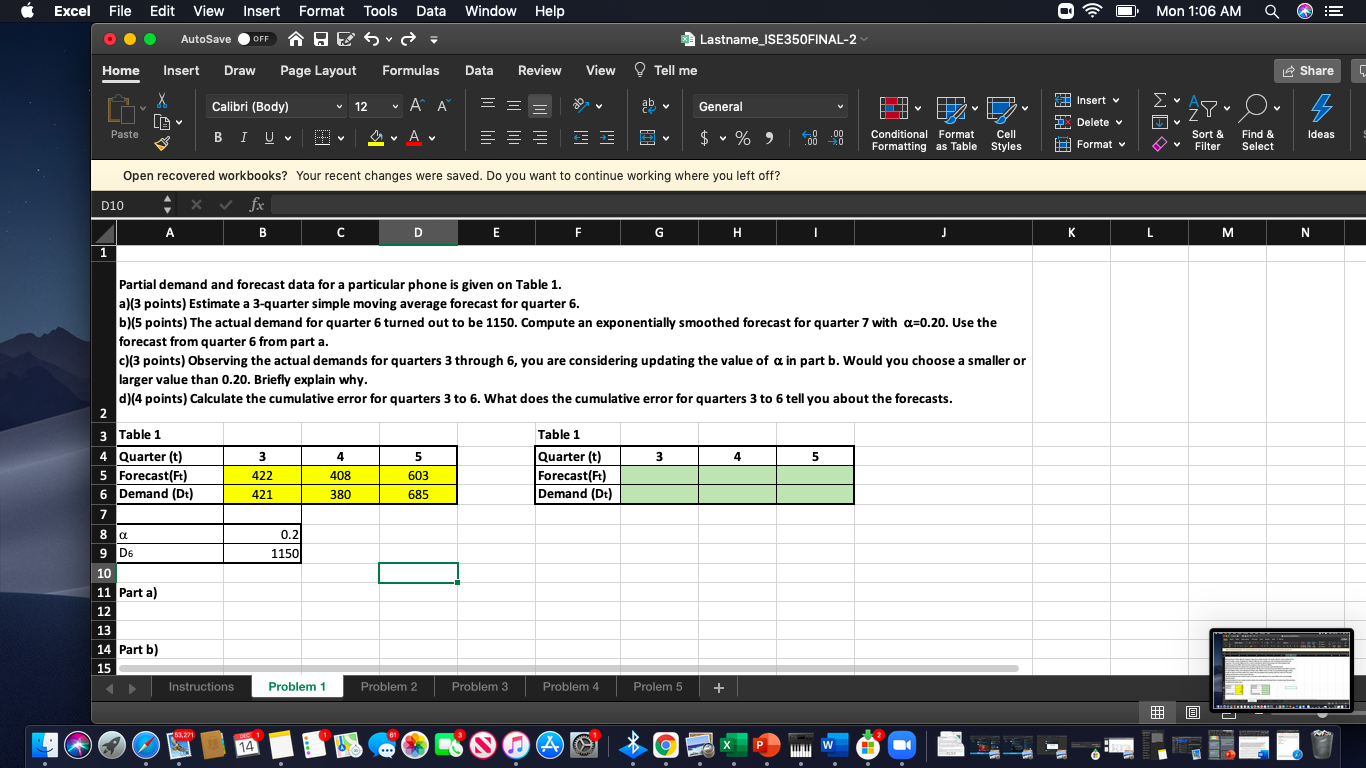Open the Number Format dropdown showing General
This screenshot has height=768, width=1366.
pyautogui.click(x=769, y=106)
